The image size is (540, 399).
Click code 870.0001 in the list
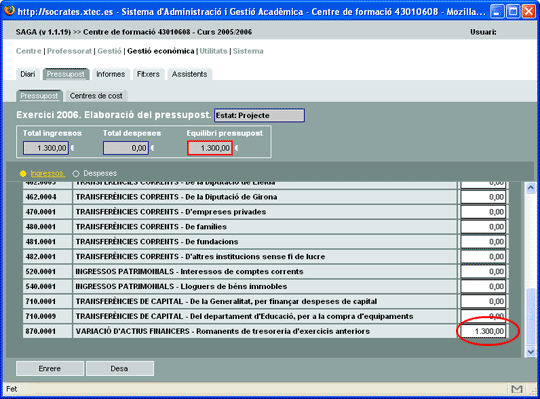(41, 331)
